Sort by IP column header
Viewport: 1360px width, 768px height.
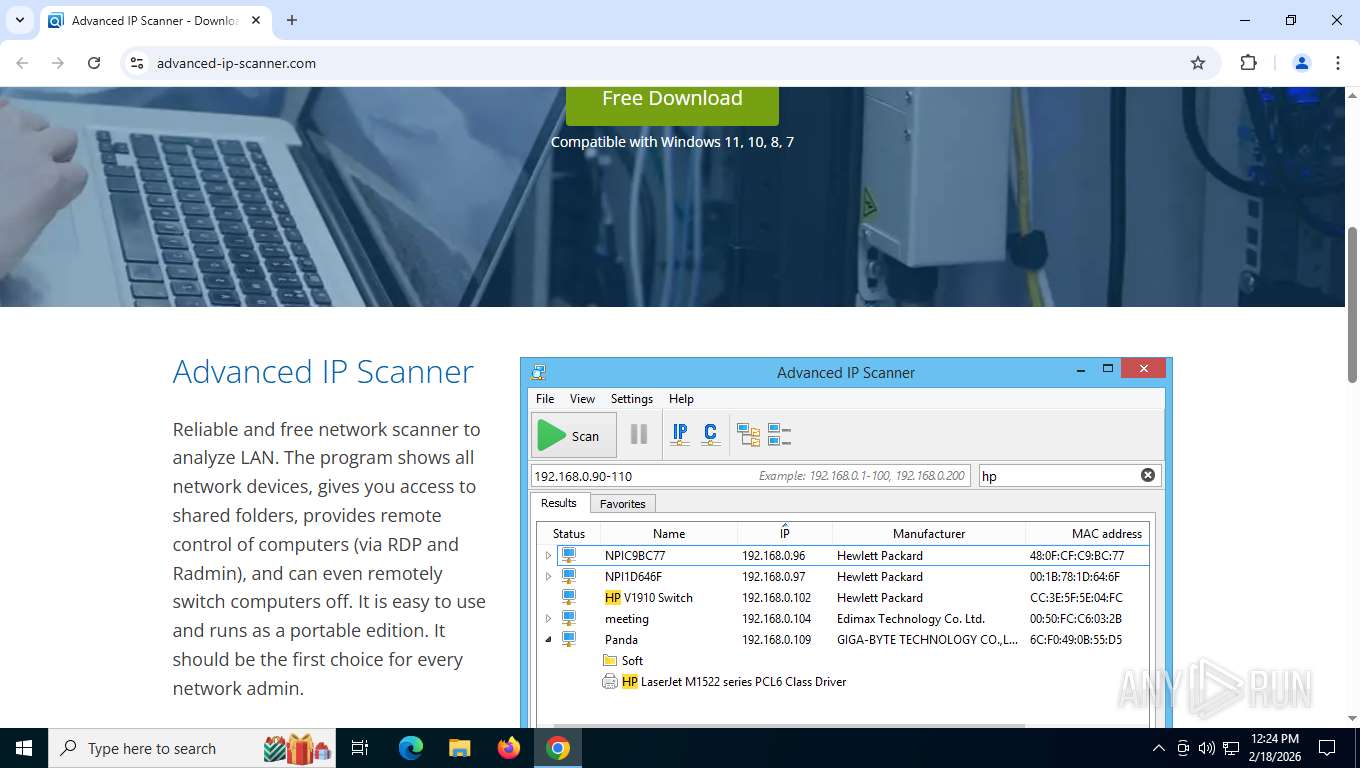tap(785, 533)
